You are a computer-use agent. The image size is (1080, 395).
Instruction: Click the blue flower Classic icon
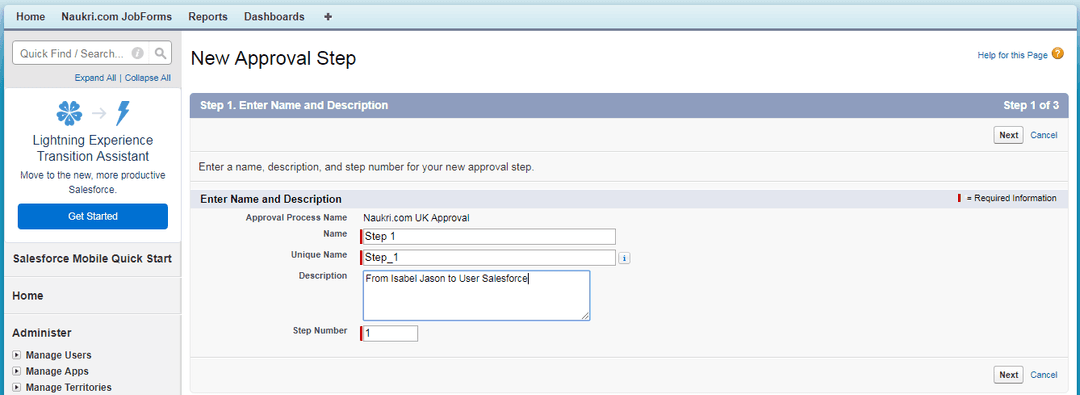click(x=69, y=113)
